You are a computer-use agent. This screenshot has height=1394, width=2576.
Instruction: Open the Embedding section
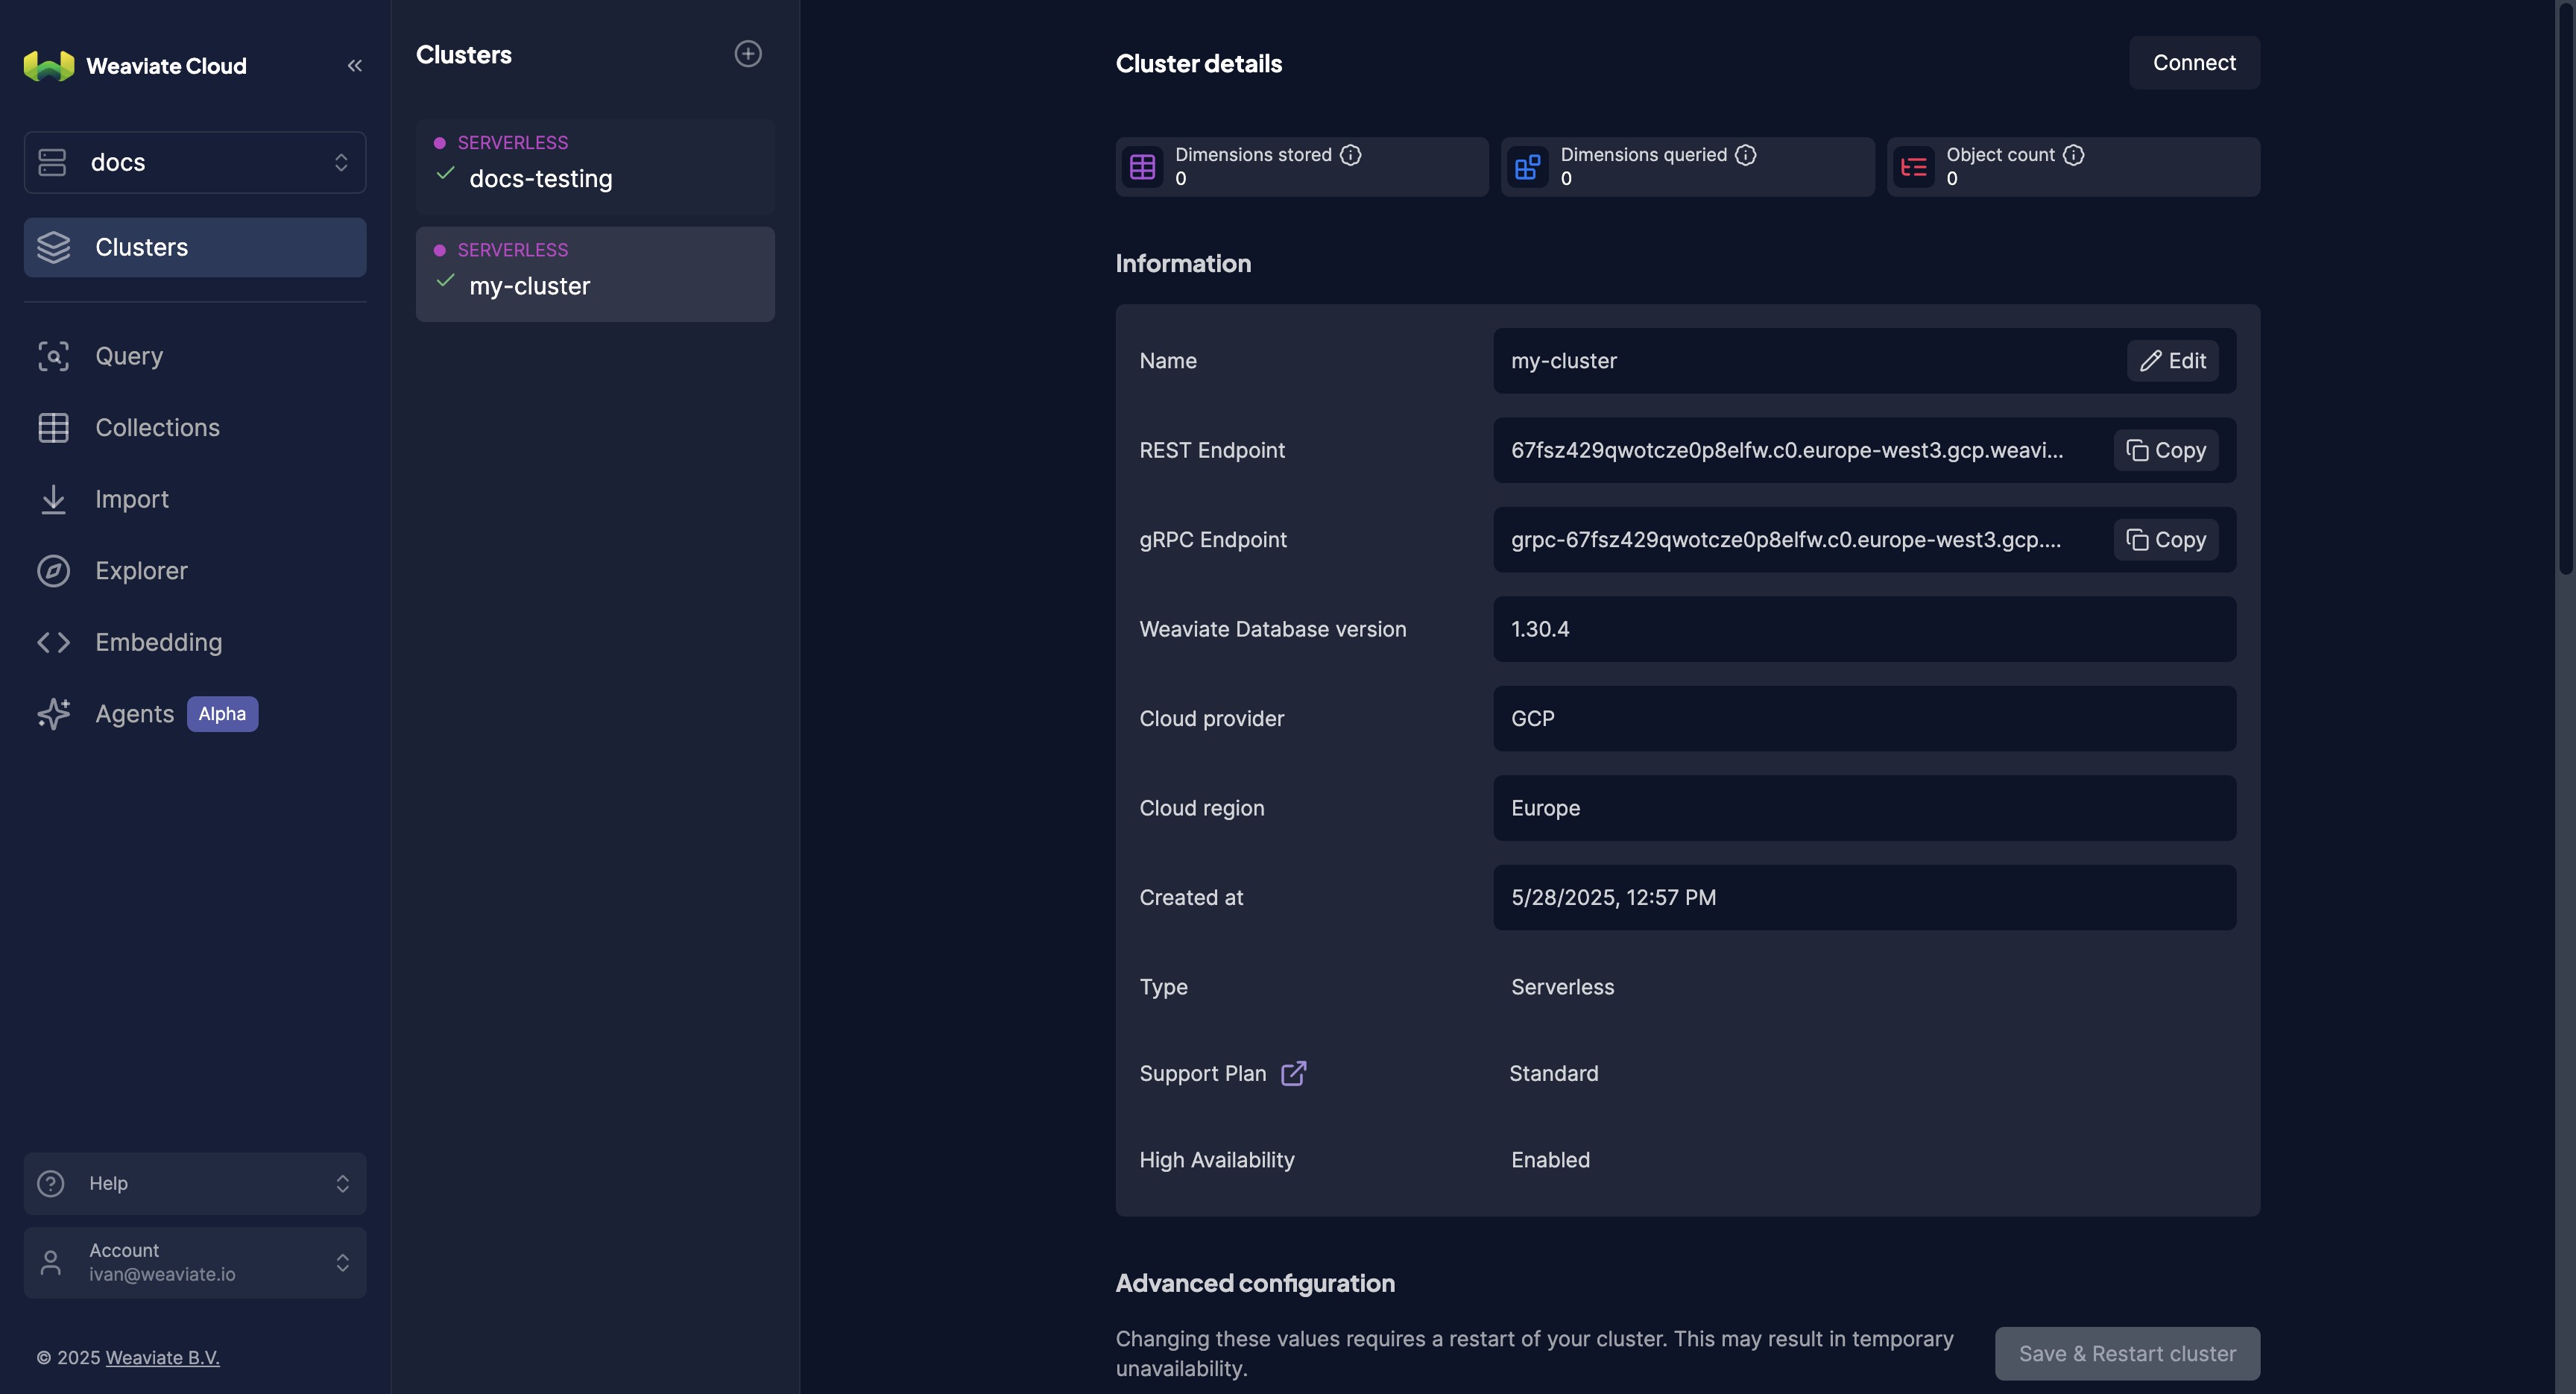point(195,642)
